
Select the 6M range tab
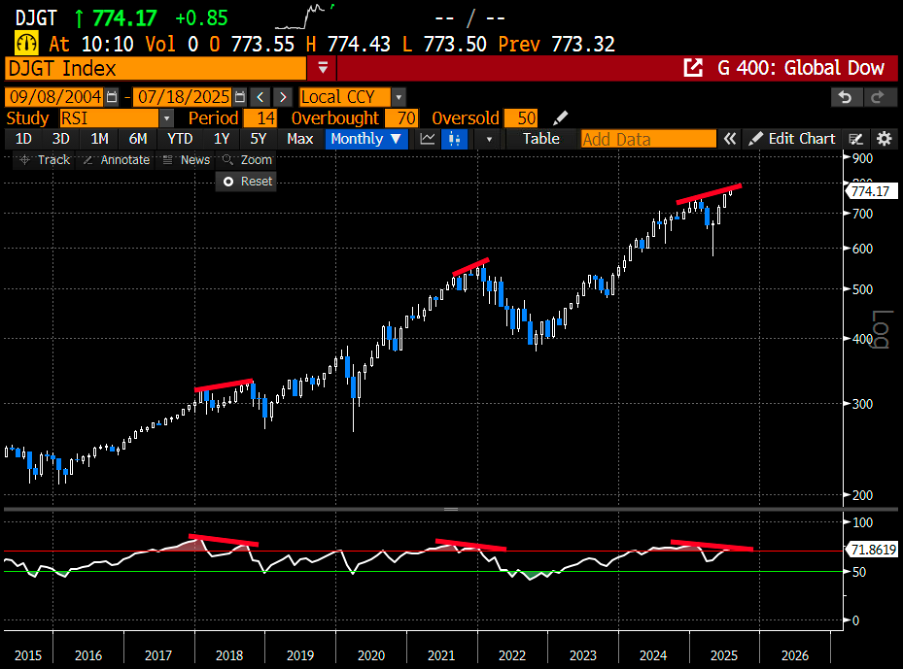click(x=138, y=139)
